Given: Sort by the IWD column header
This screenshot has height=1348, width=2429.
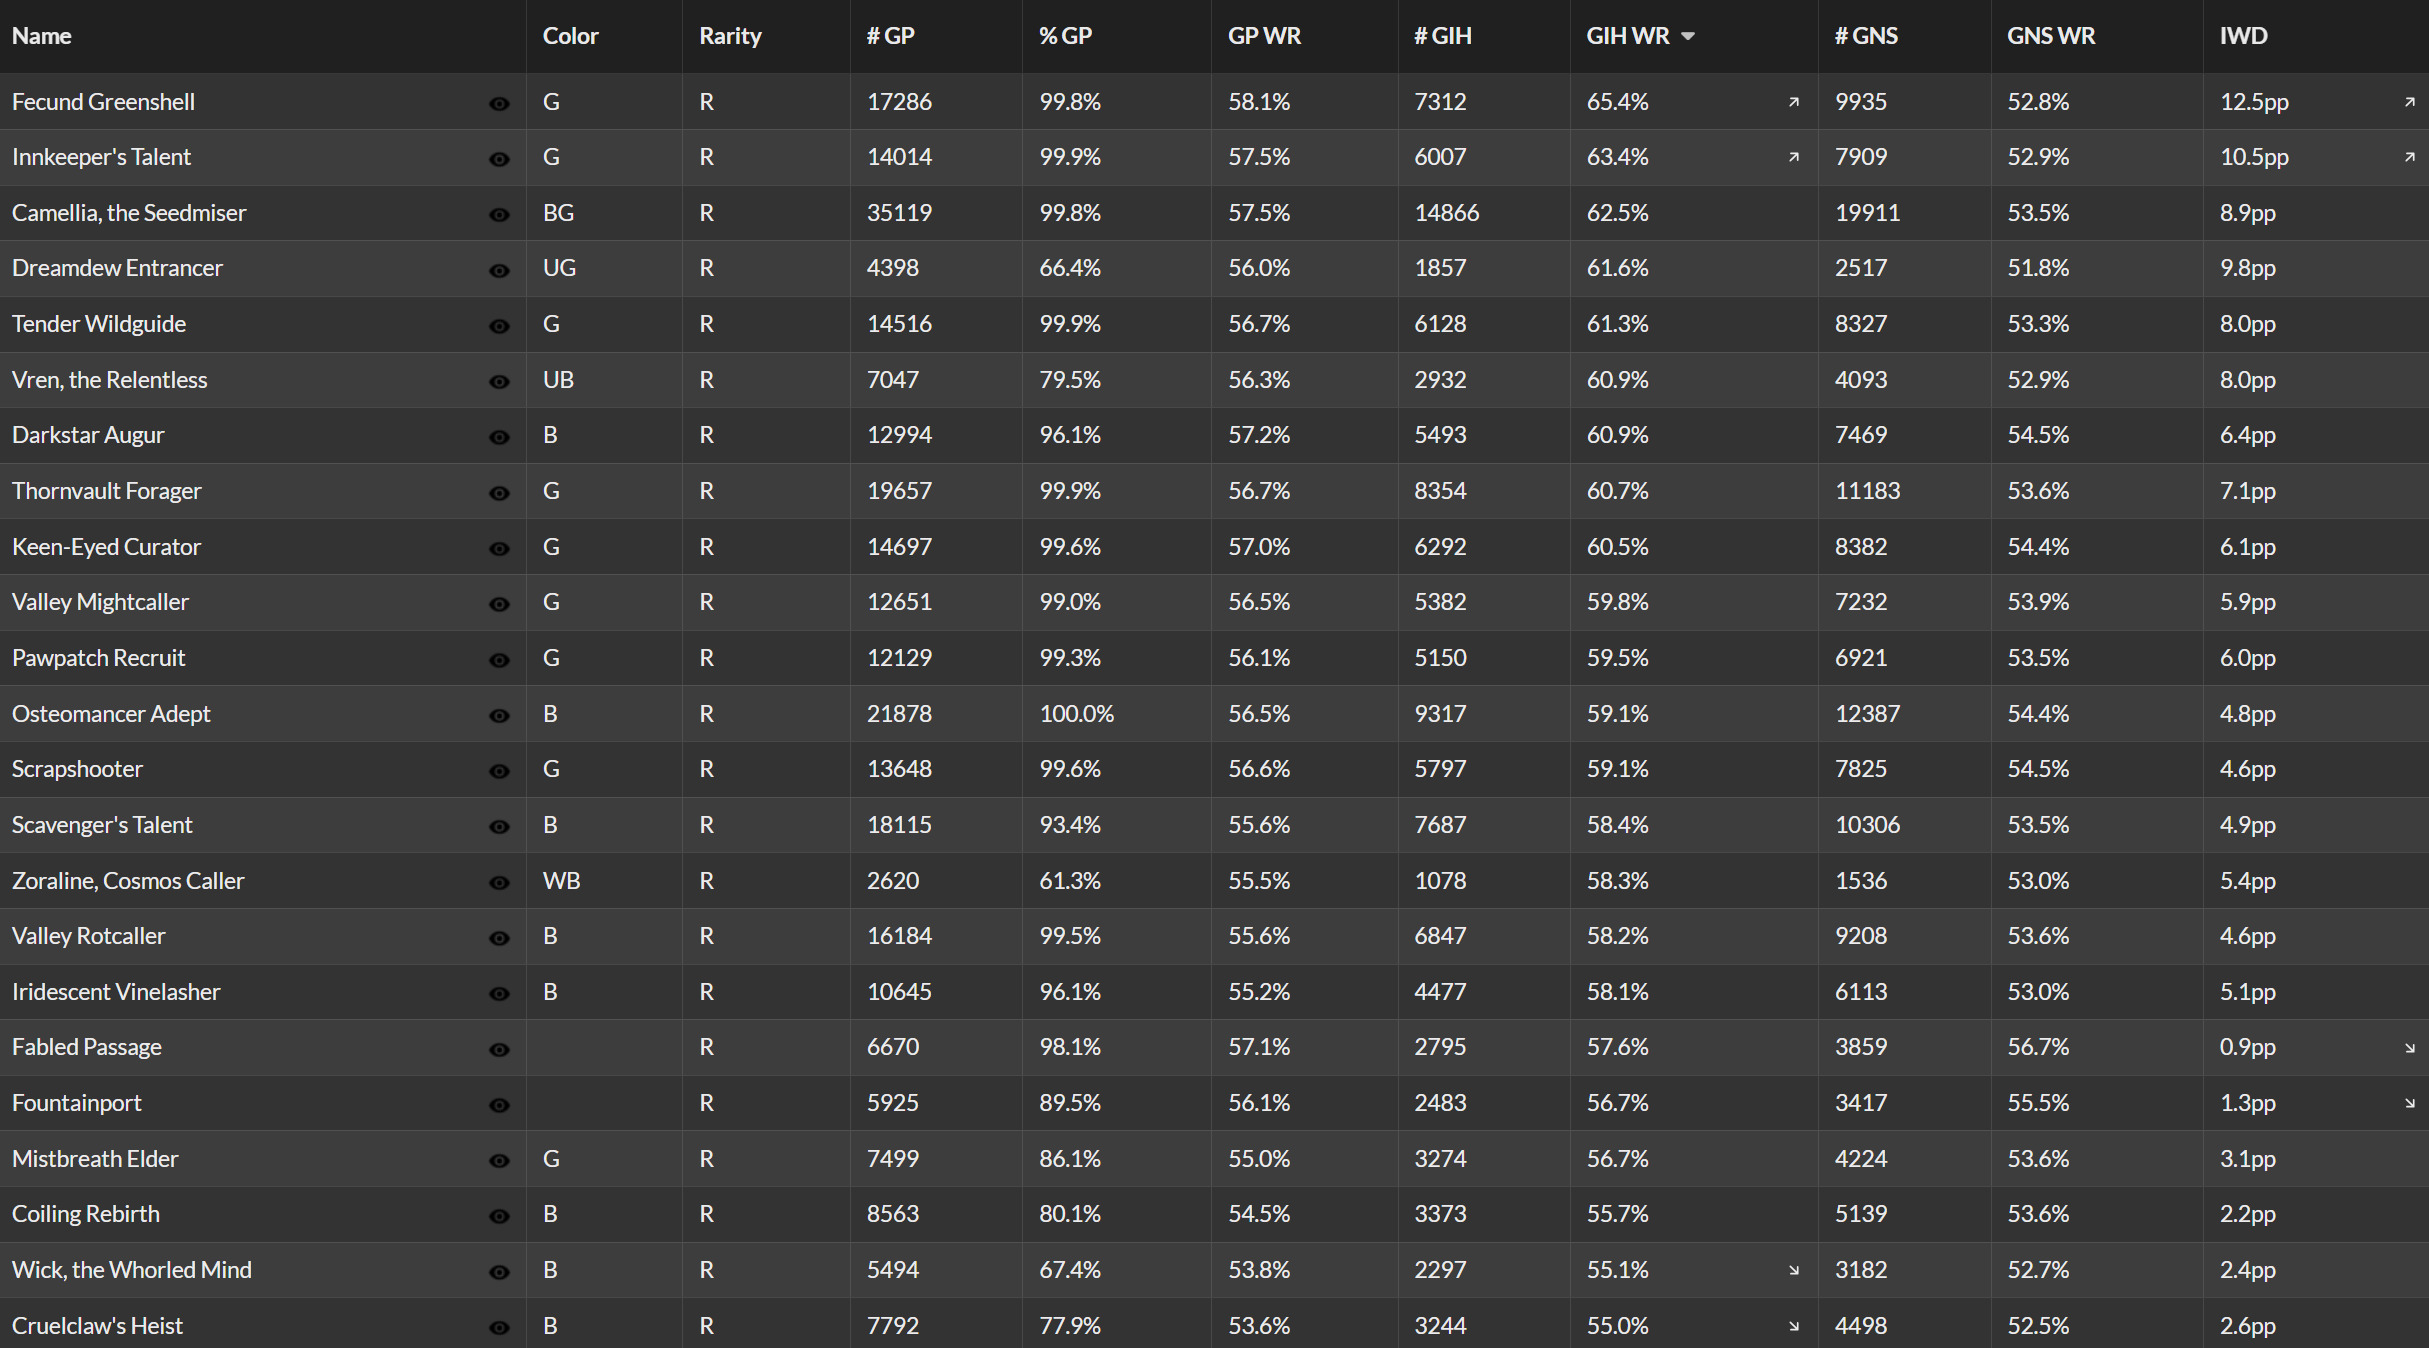Looking at the screenshot, I should (2243, 36).
